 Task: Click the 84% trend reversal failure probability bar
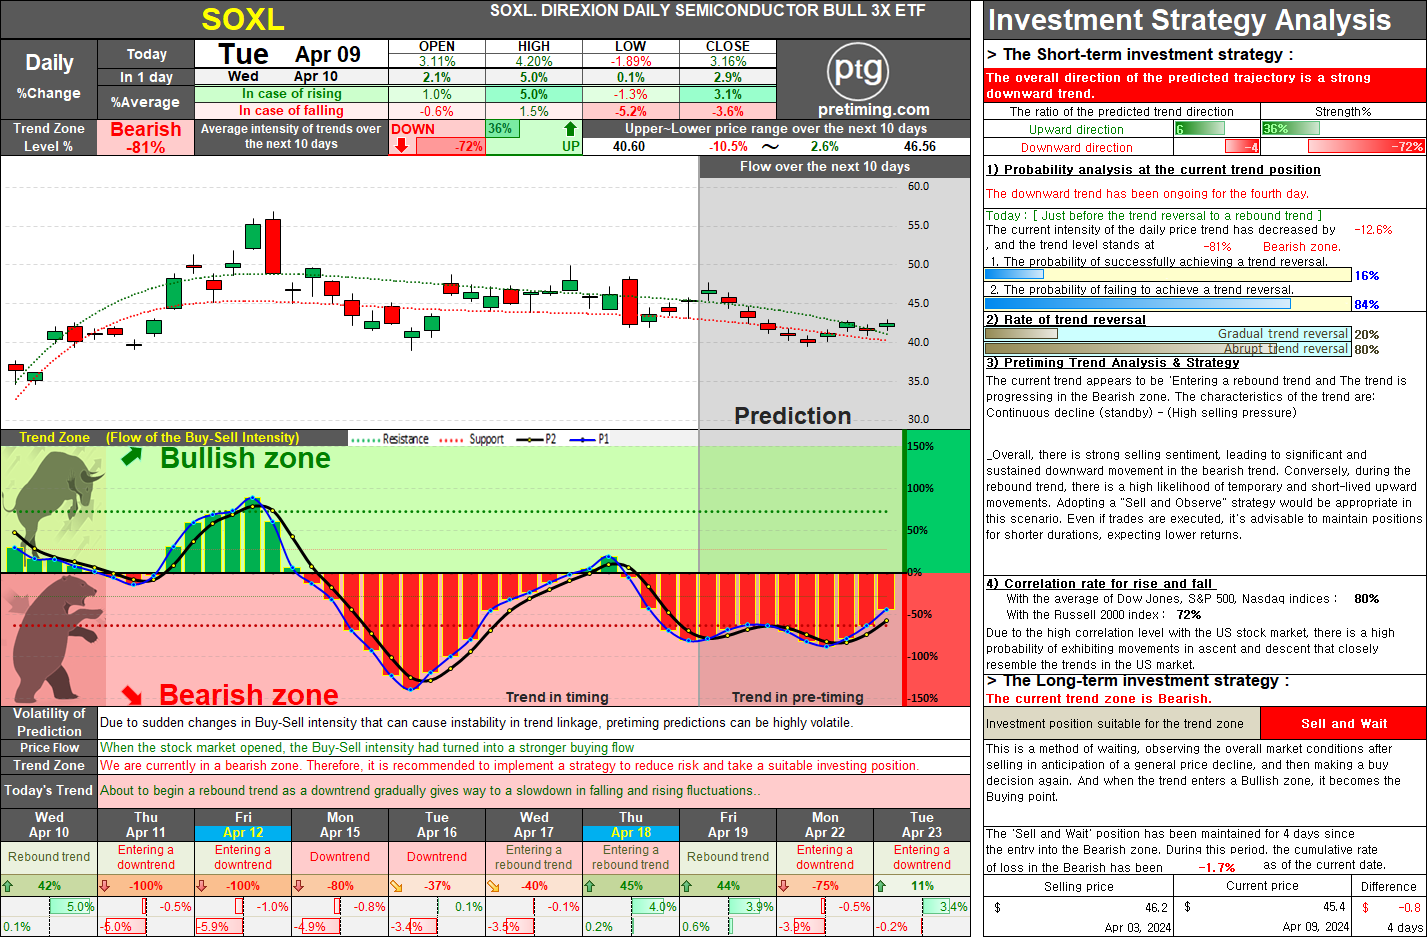1168,304
